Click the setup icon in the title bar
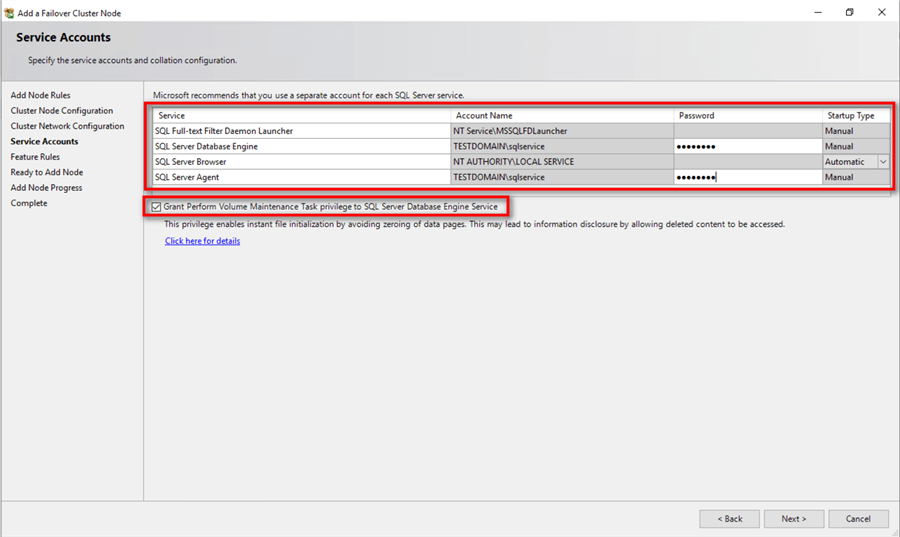The width and height of the screenshot is (900, 537). point(9,13)
